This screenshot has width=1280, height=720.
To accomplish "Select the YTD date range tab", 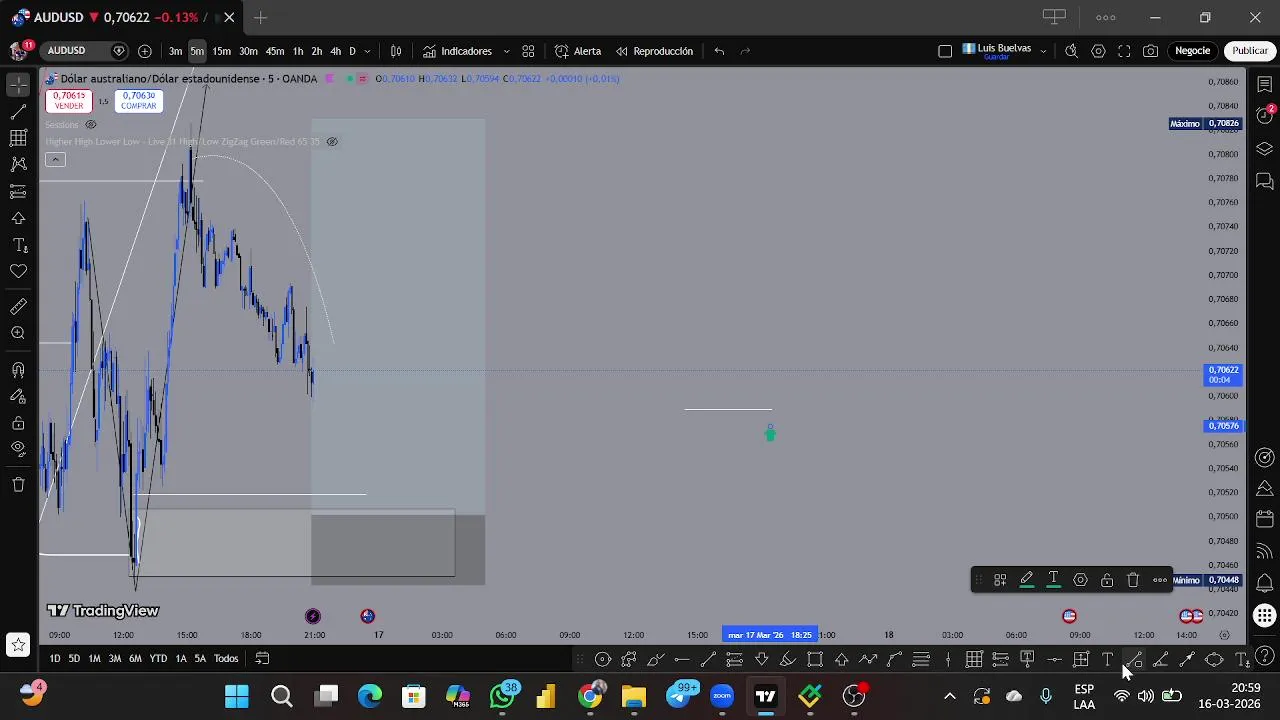I will point(158,658).
